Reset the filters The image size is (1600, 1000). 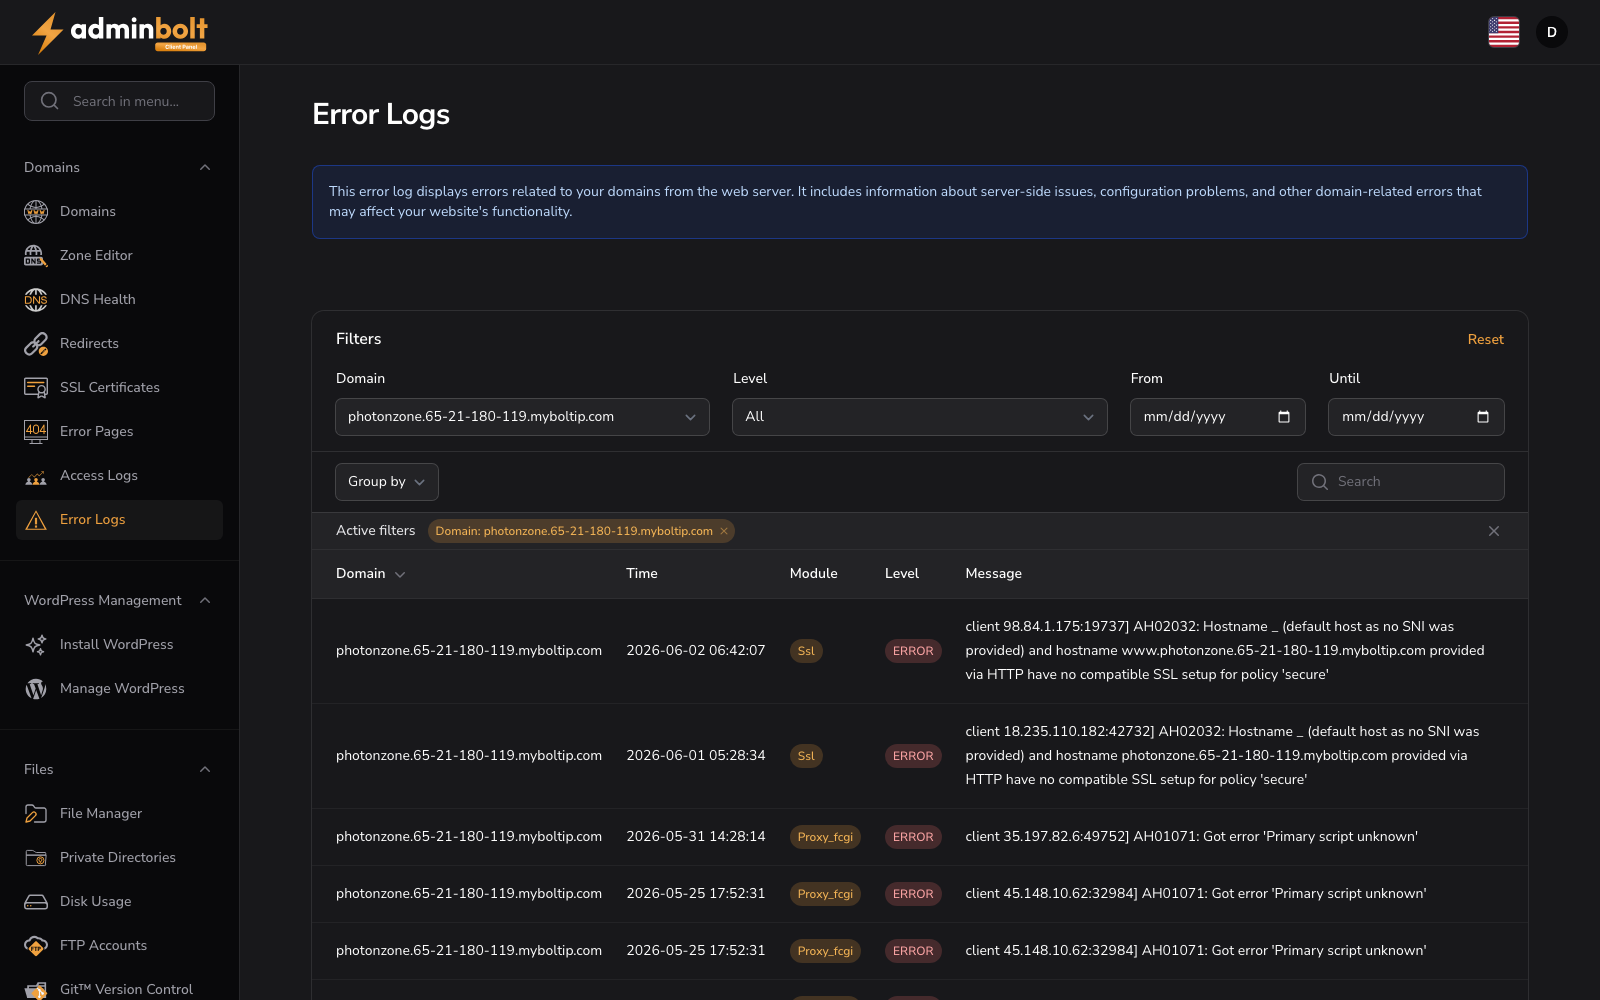tap(1485, 339)
